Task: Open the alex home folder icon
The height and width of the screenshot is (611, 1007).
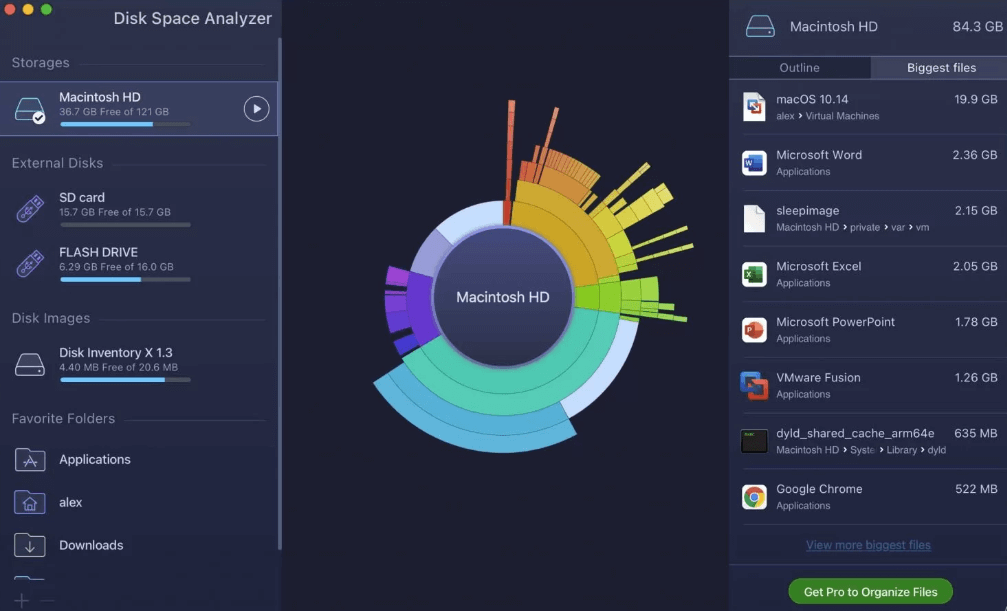Action: (x=28, y=502)
